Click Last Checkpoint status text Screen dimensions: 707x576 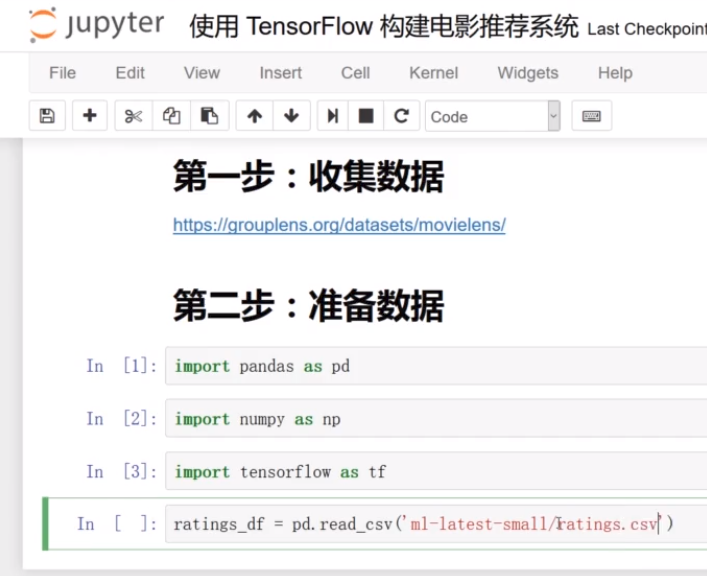tap(647, 29)
